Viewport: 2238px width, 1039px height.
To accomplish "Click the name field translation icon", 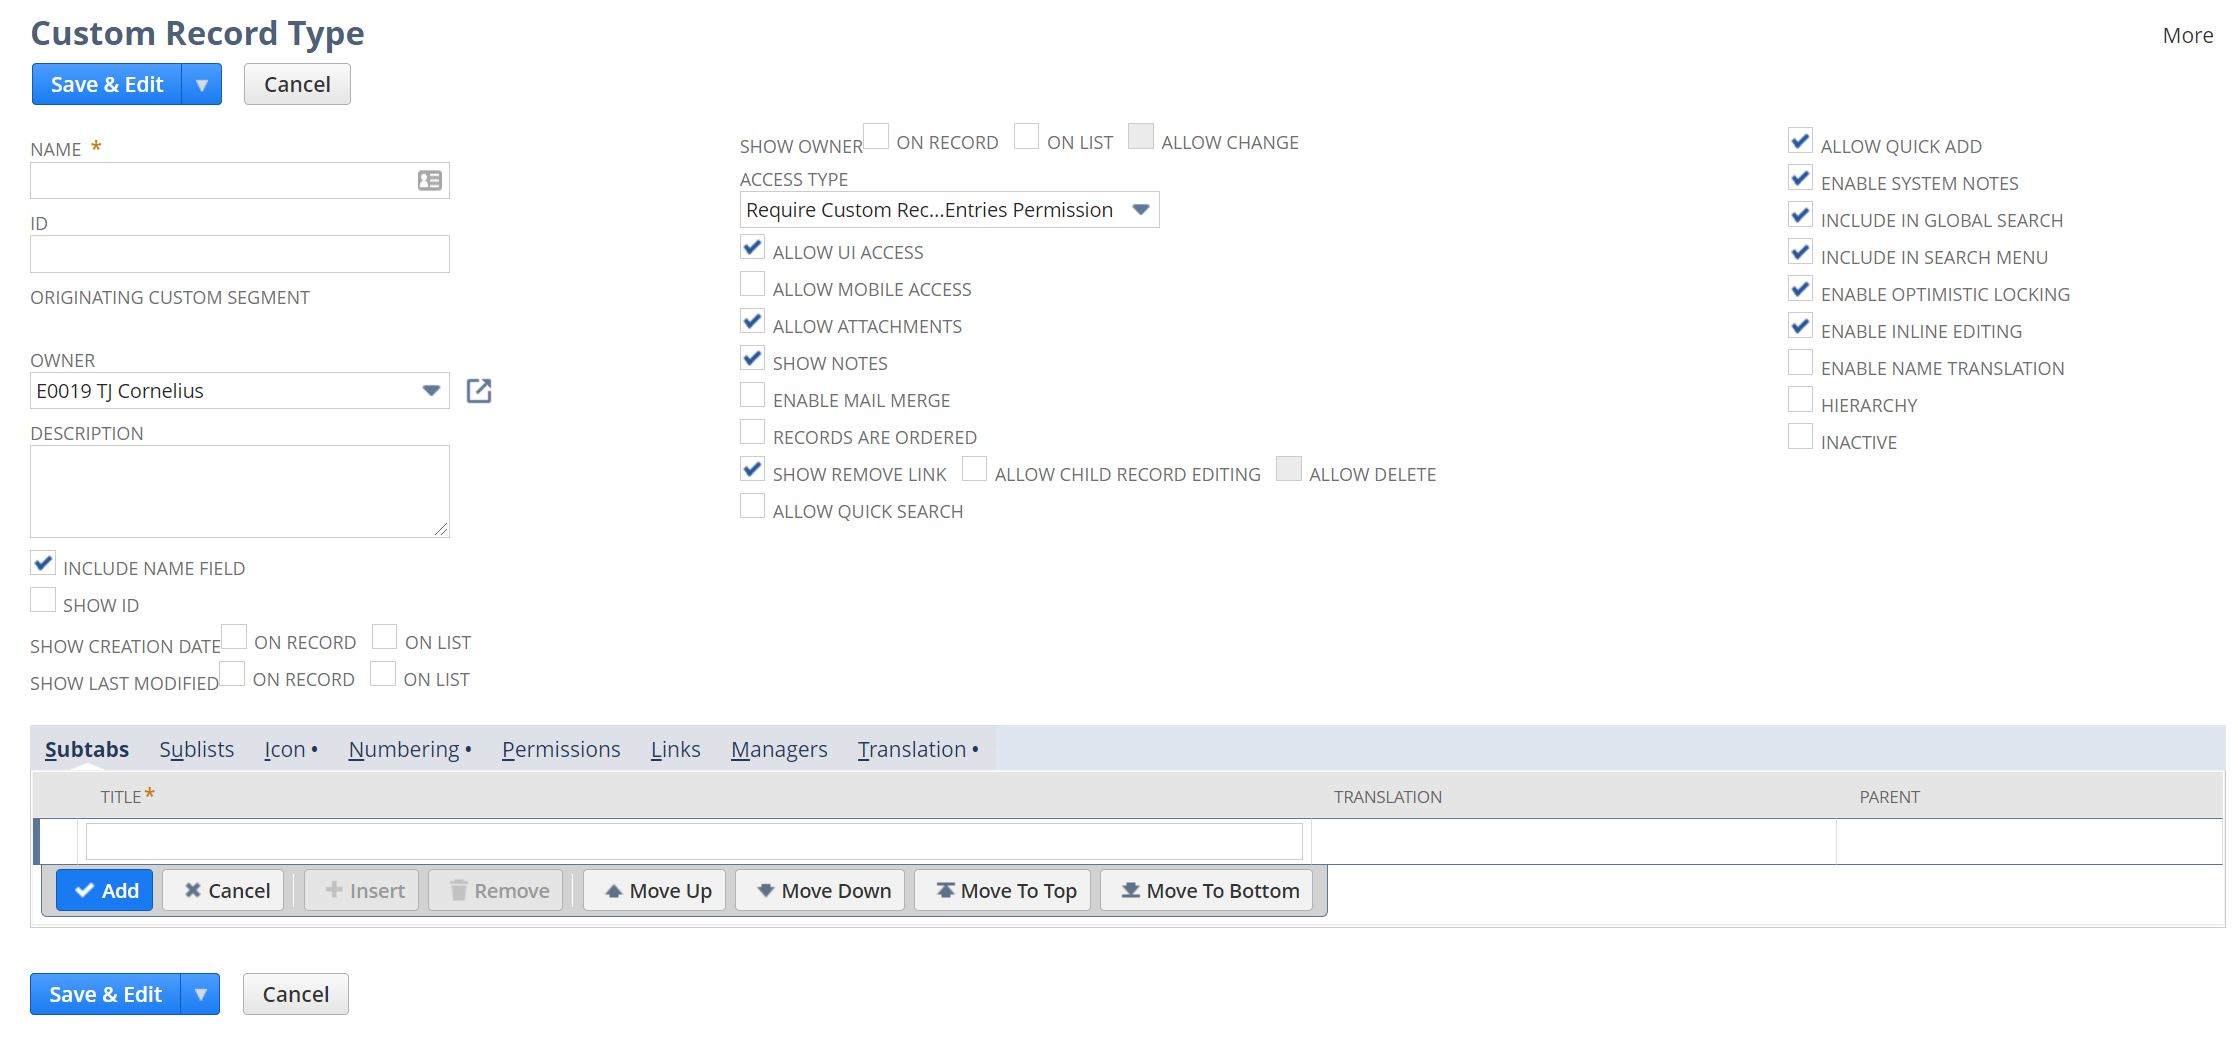I will 430,180.
